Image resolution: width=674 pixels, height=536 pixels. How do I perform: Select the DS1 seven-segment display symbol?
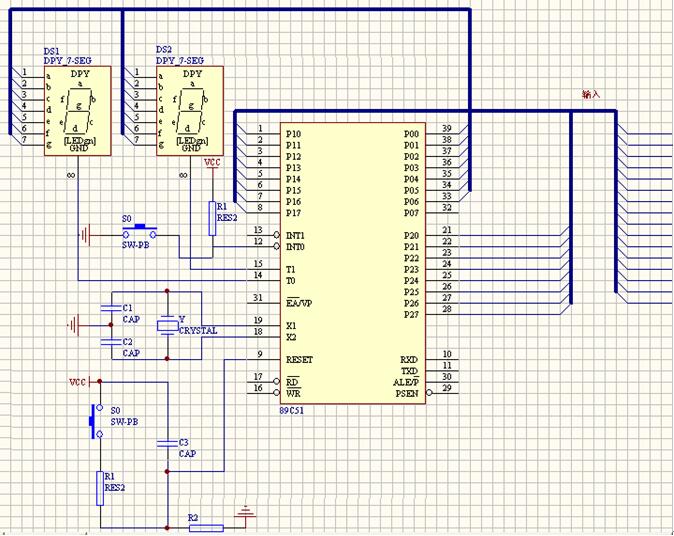(x=78, y=111)
